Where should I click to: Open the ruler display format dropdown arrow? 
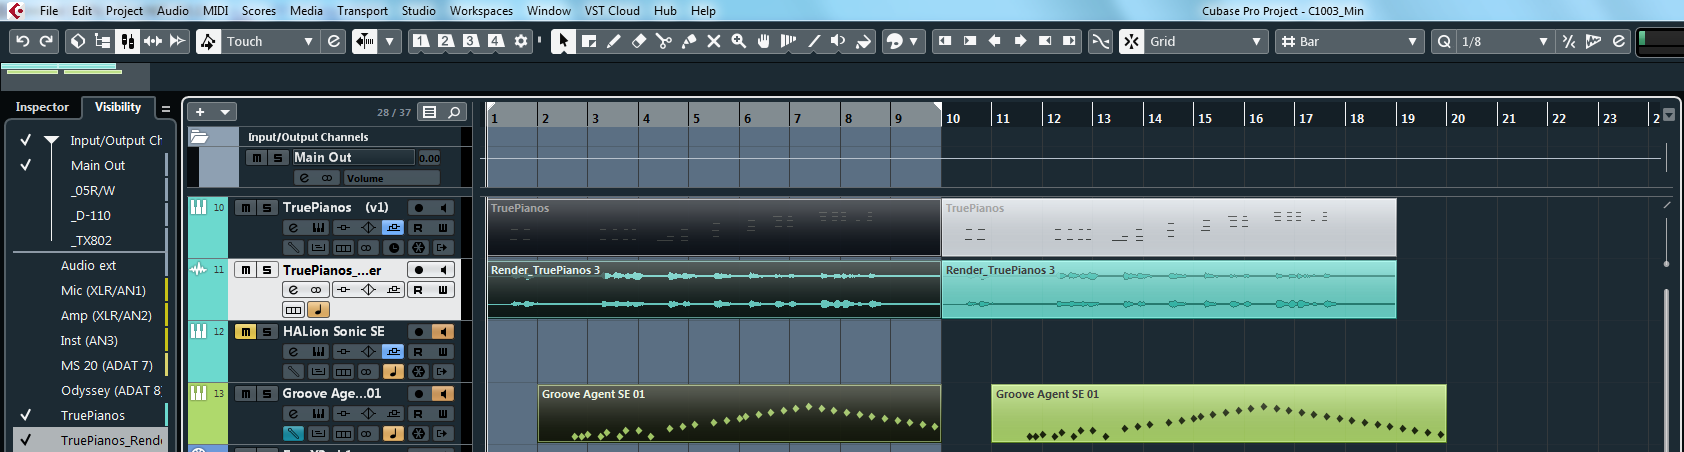click(1669, 115)
